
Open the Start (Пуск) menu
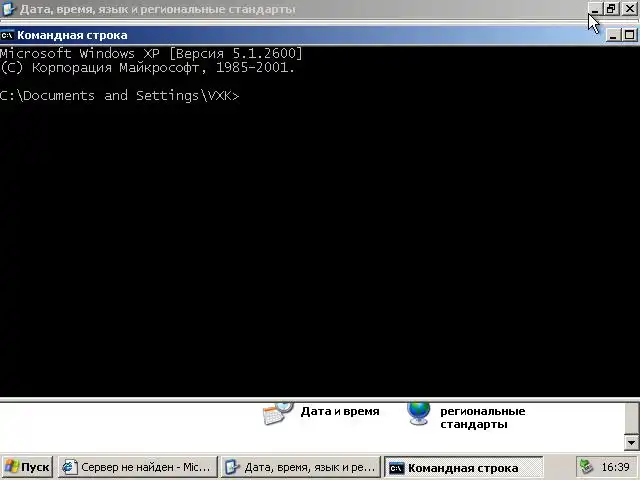coord(27,467)
